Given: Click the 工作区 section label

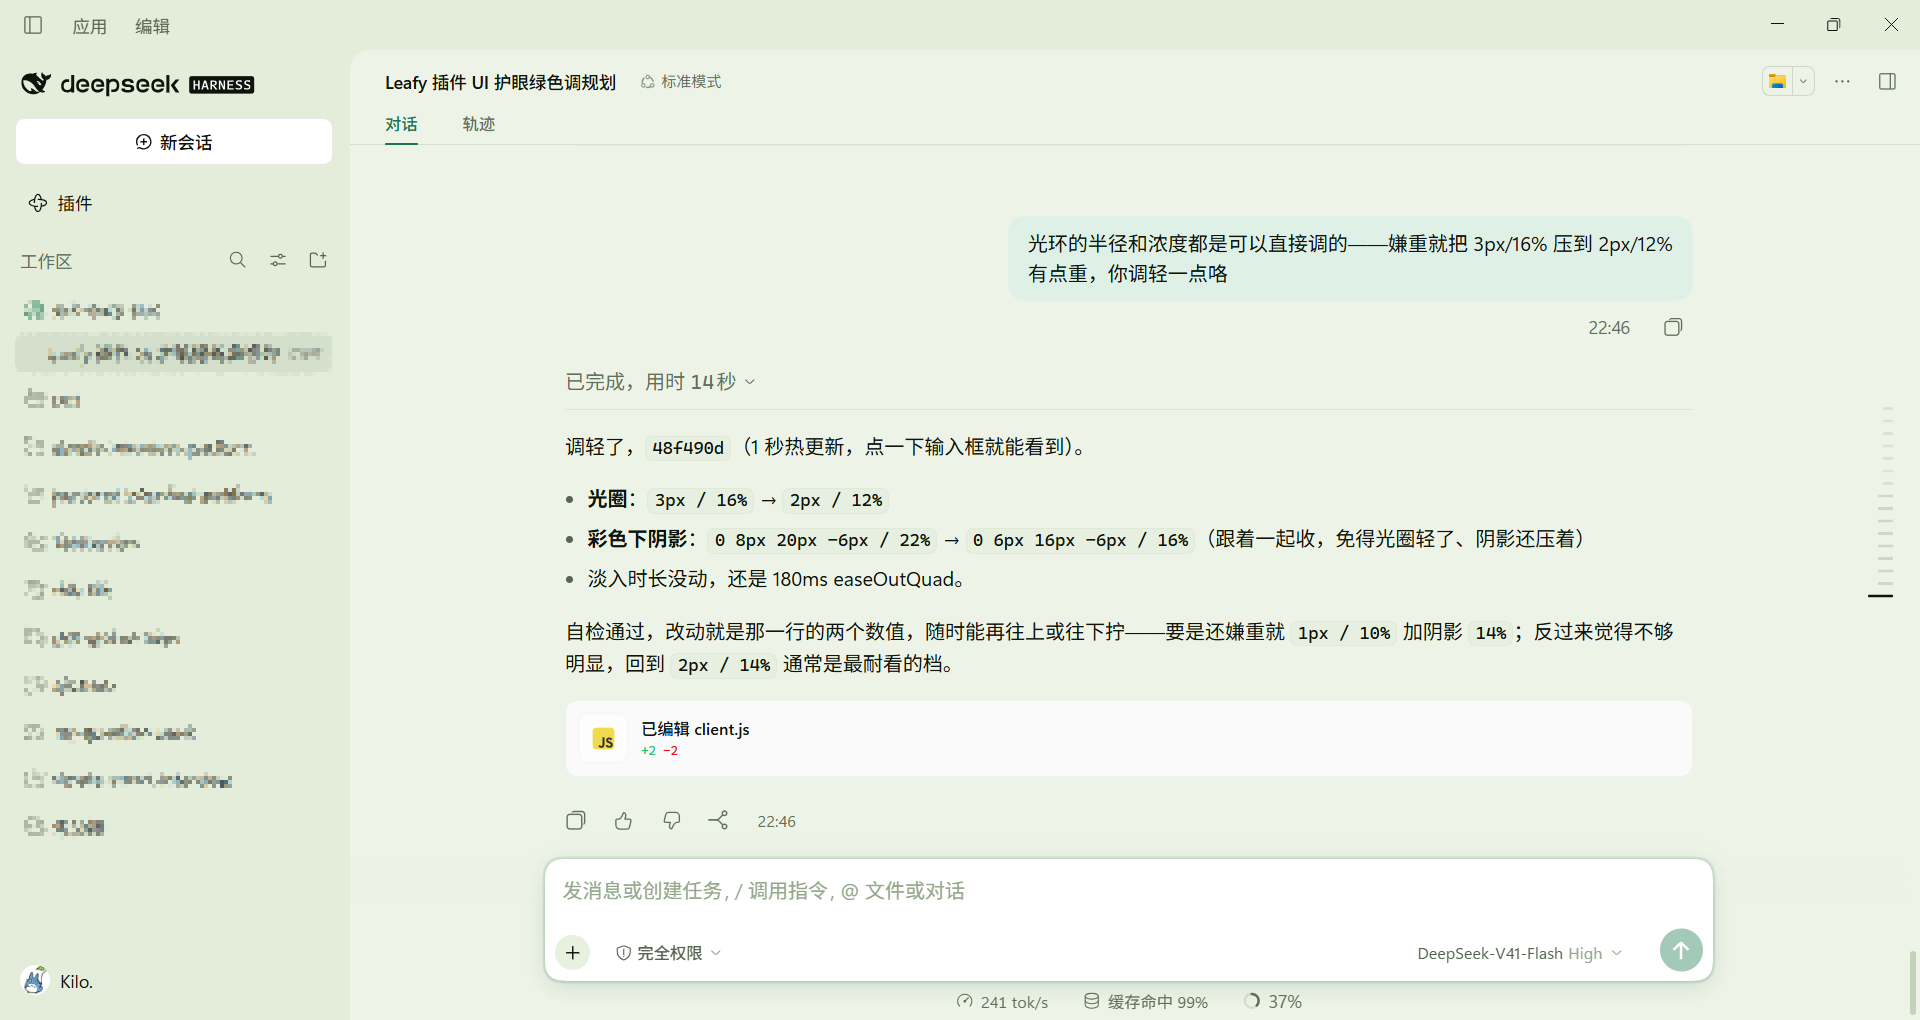Looking at the screenshot, I should (x=46, y=261).
